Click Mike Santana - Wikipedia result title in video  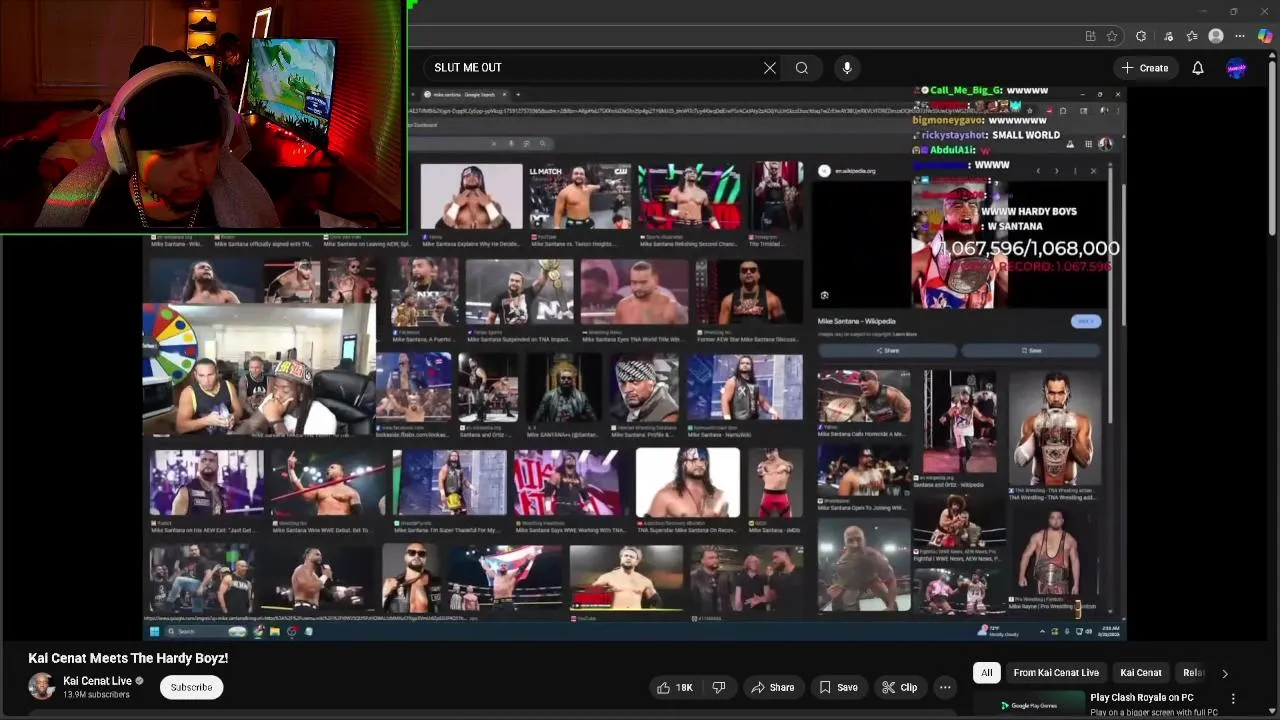[x=856, y=321]
